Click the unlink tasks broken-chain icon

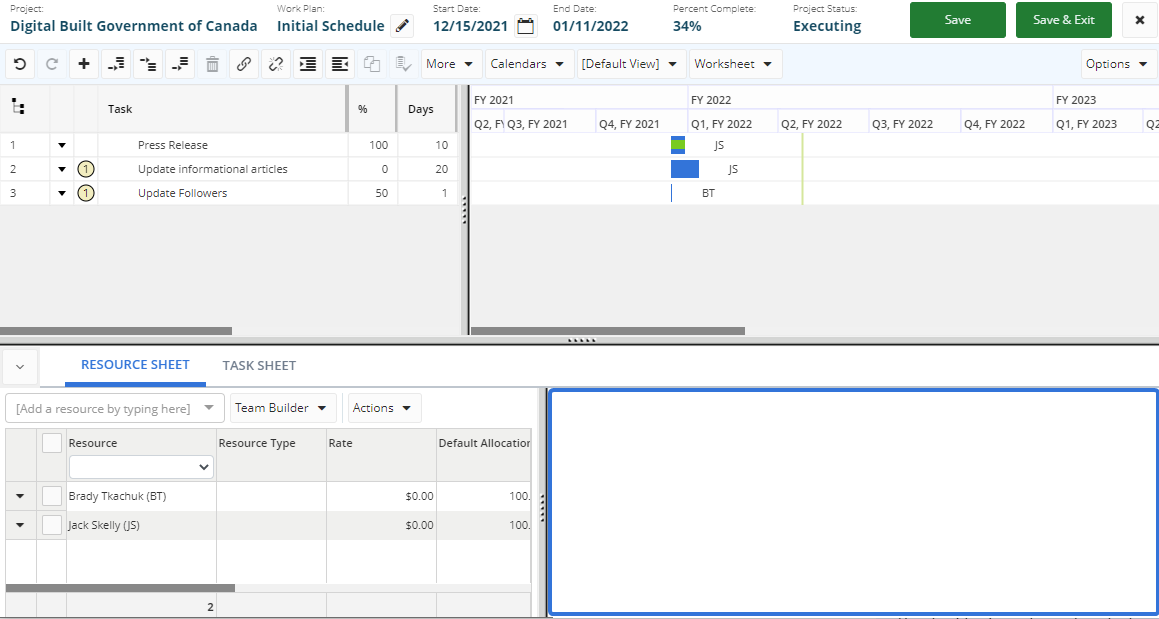276,64
